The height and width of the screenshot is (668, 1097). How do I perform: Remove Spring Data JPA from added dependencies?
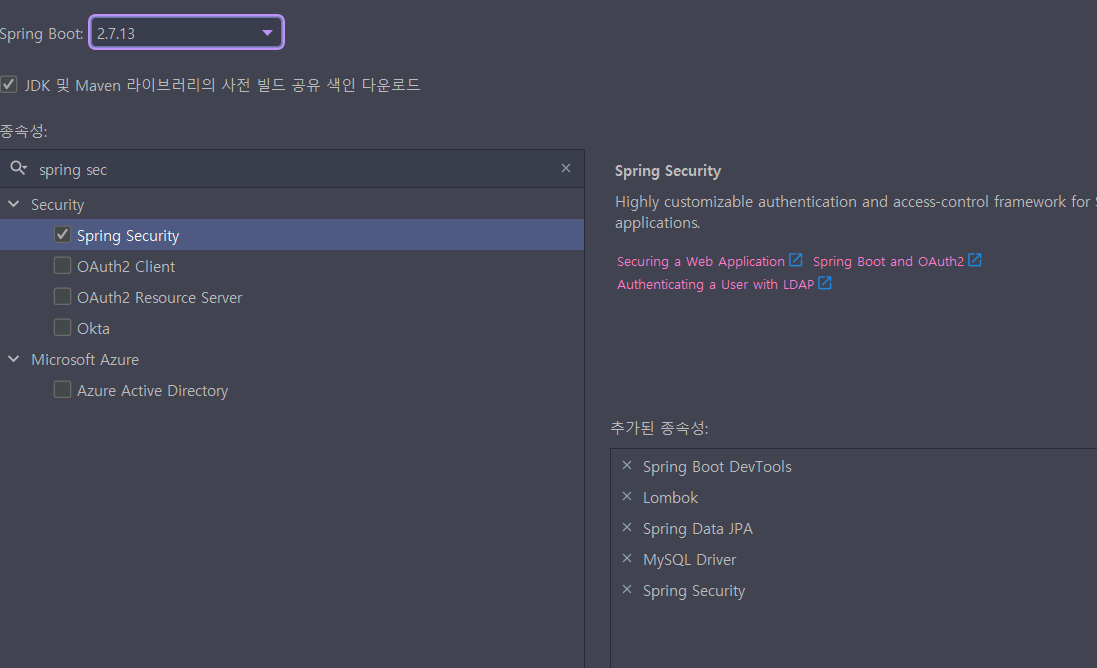pos(627,527)
